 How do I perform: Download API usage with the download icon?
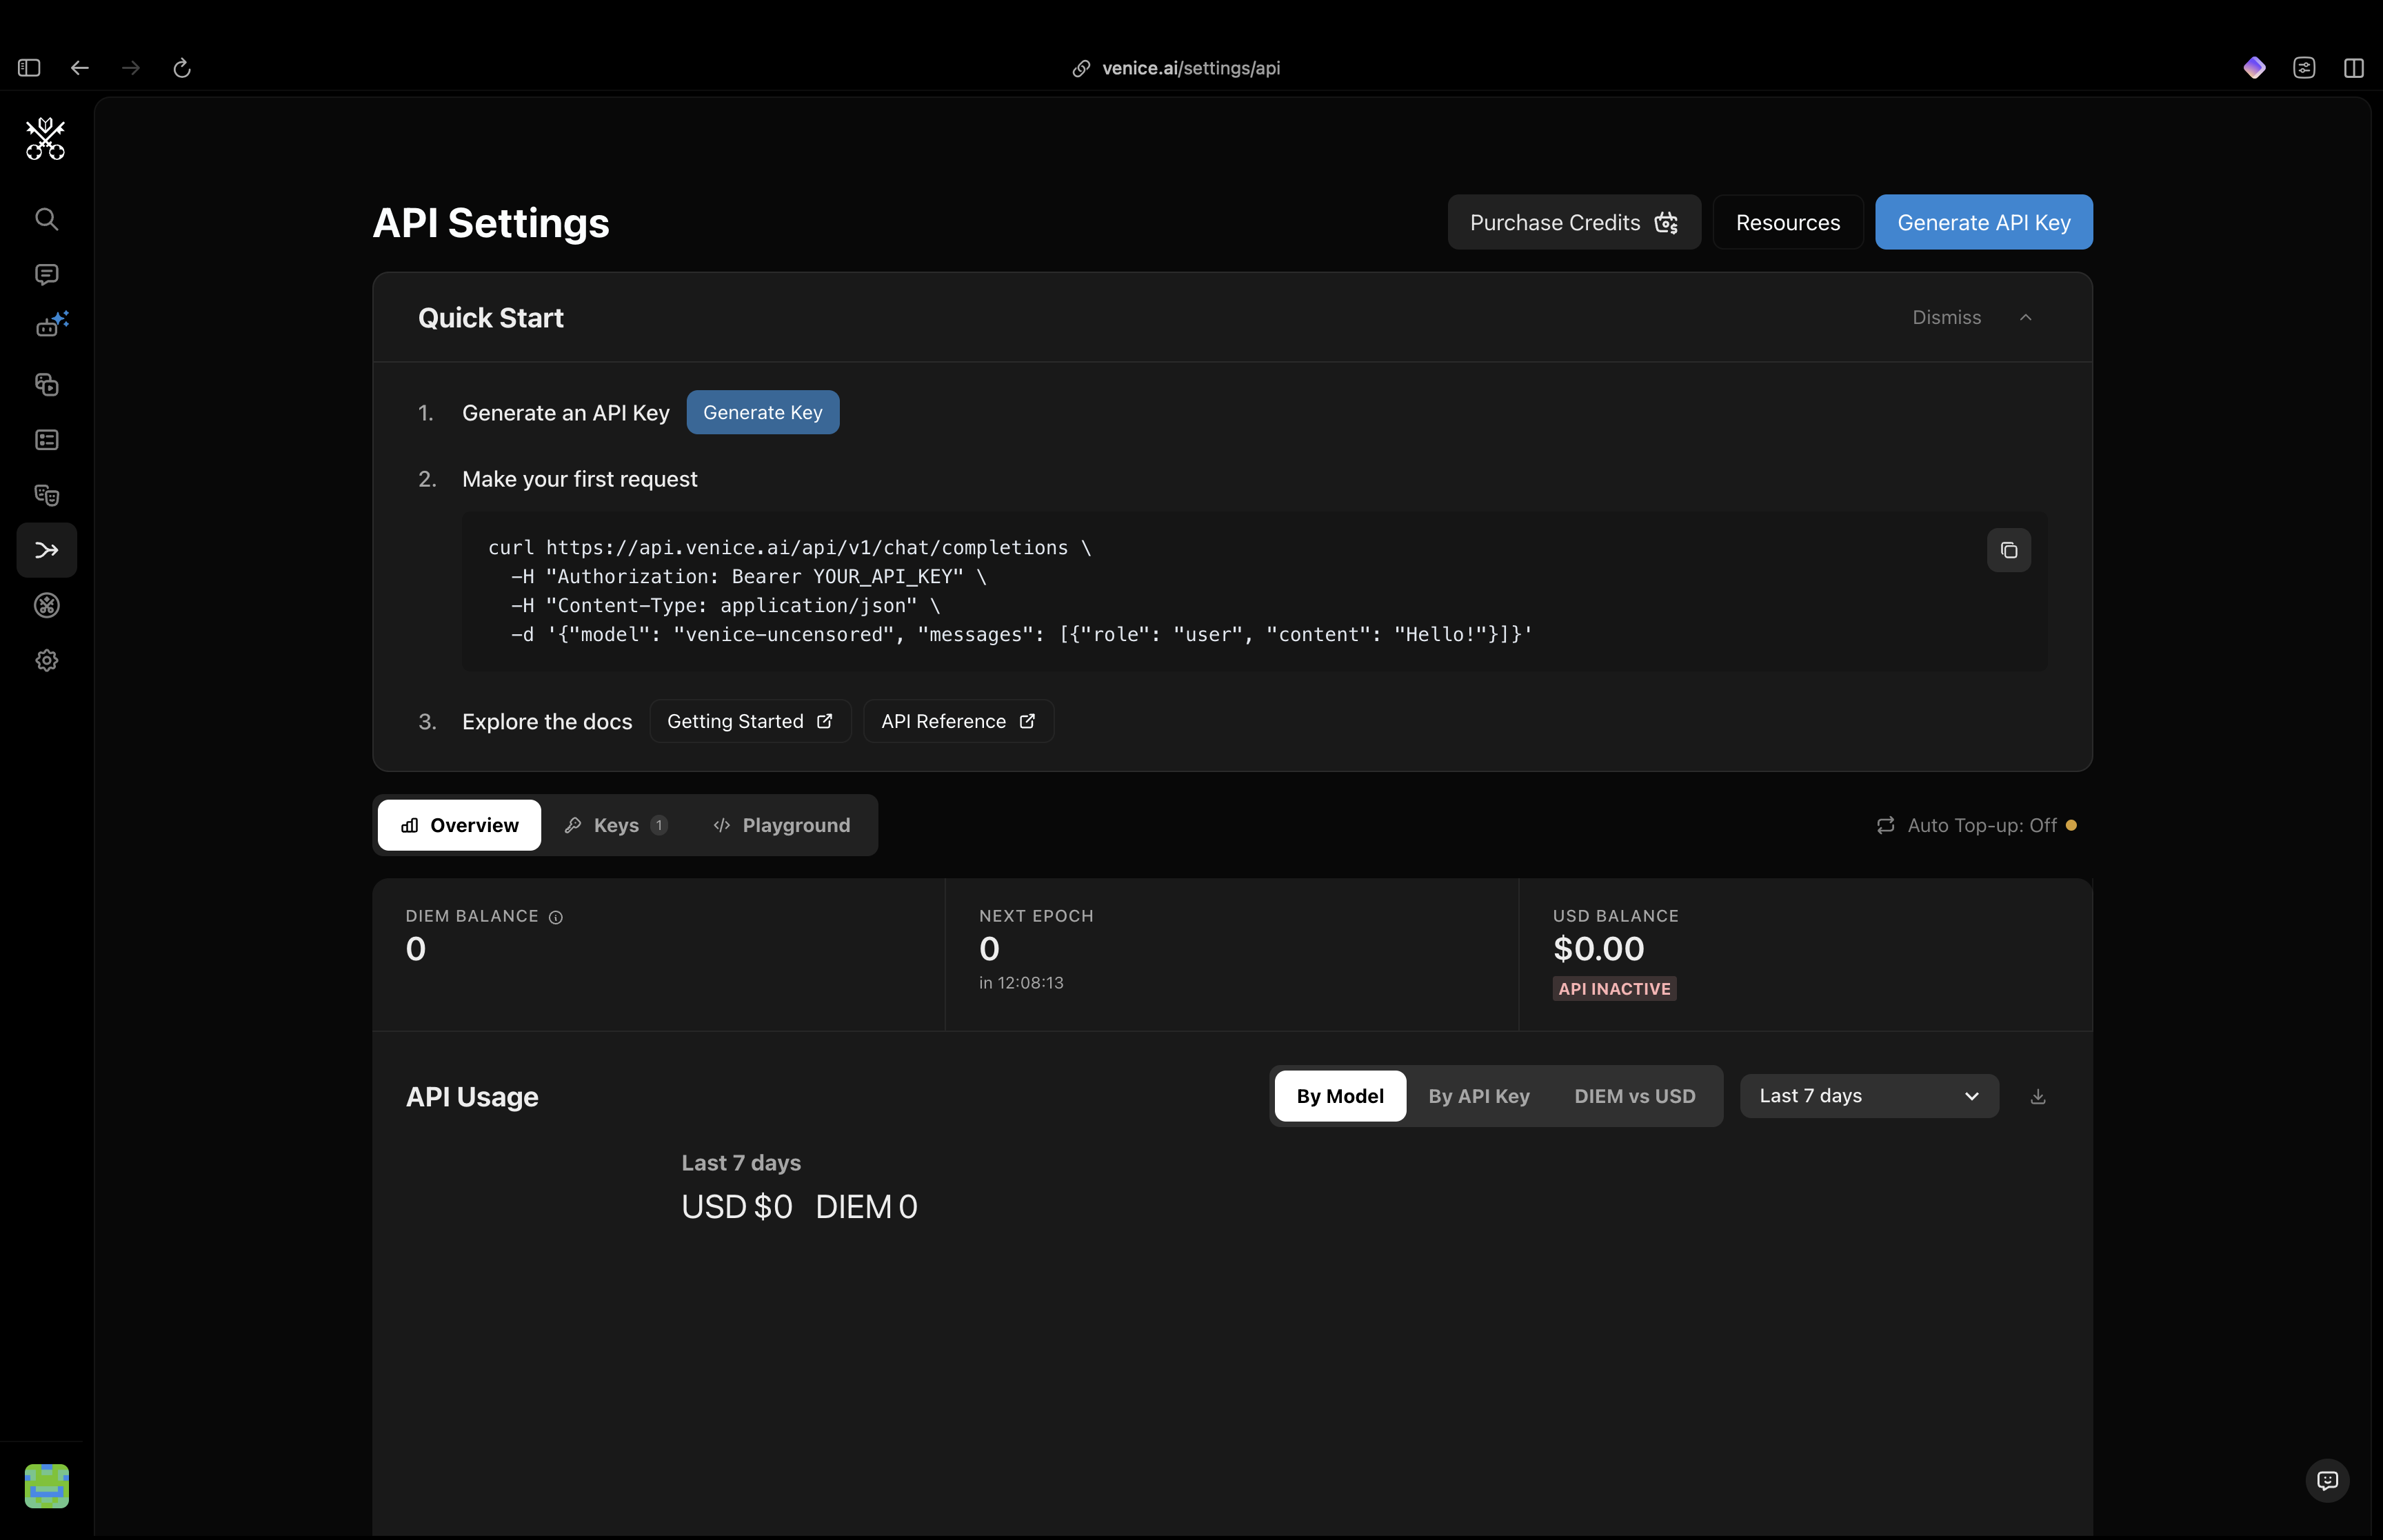point(2038,1096)
